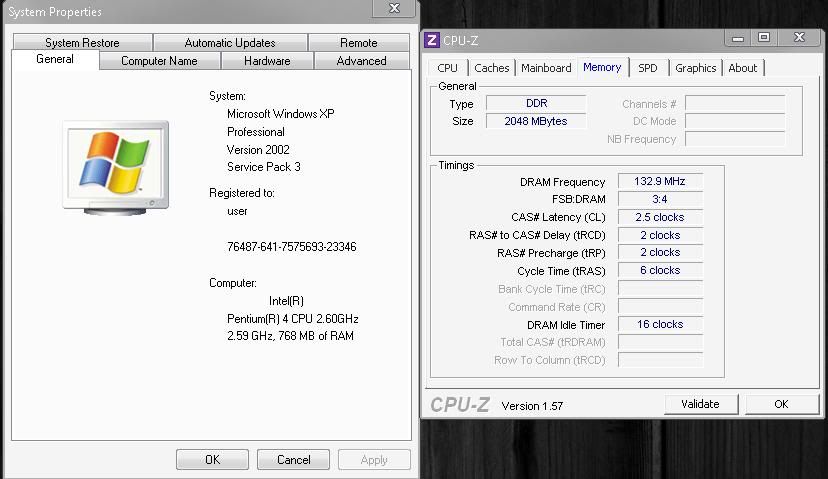The width and height of the screenshot is (828, 479).
Task: Click the registered user name 'user'
Action: tap(237, 211)
